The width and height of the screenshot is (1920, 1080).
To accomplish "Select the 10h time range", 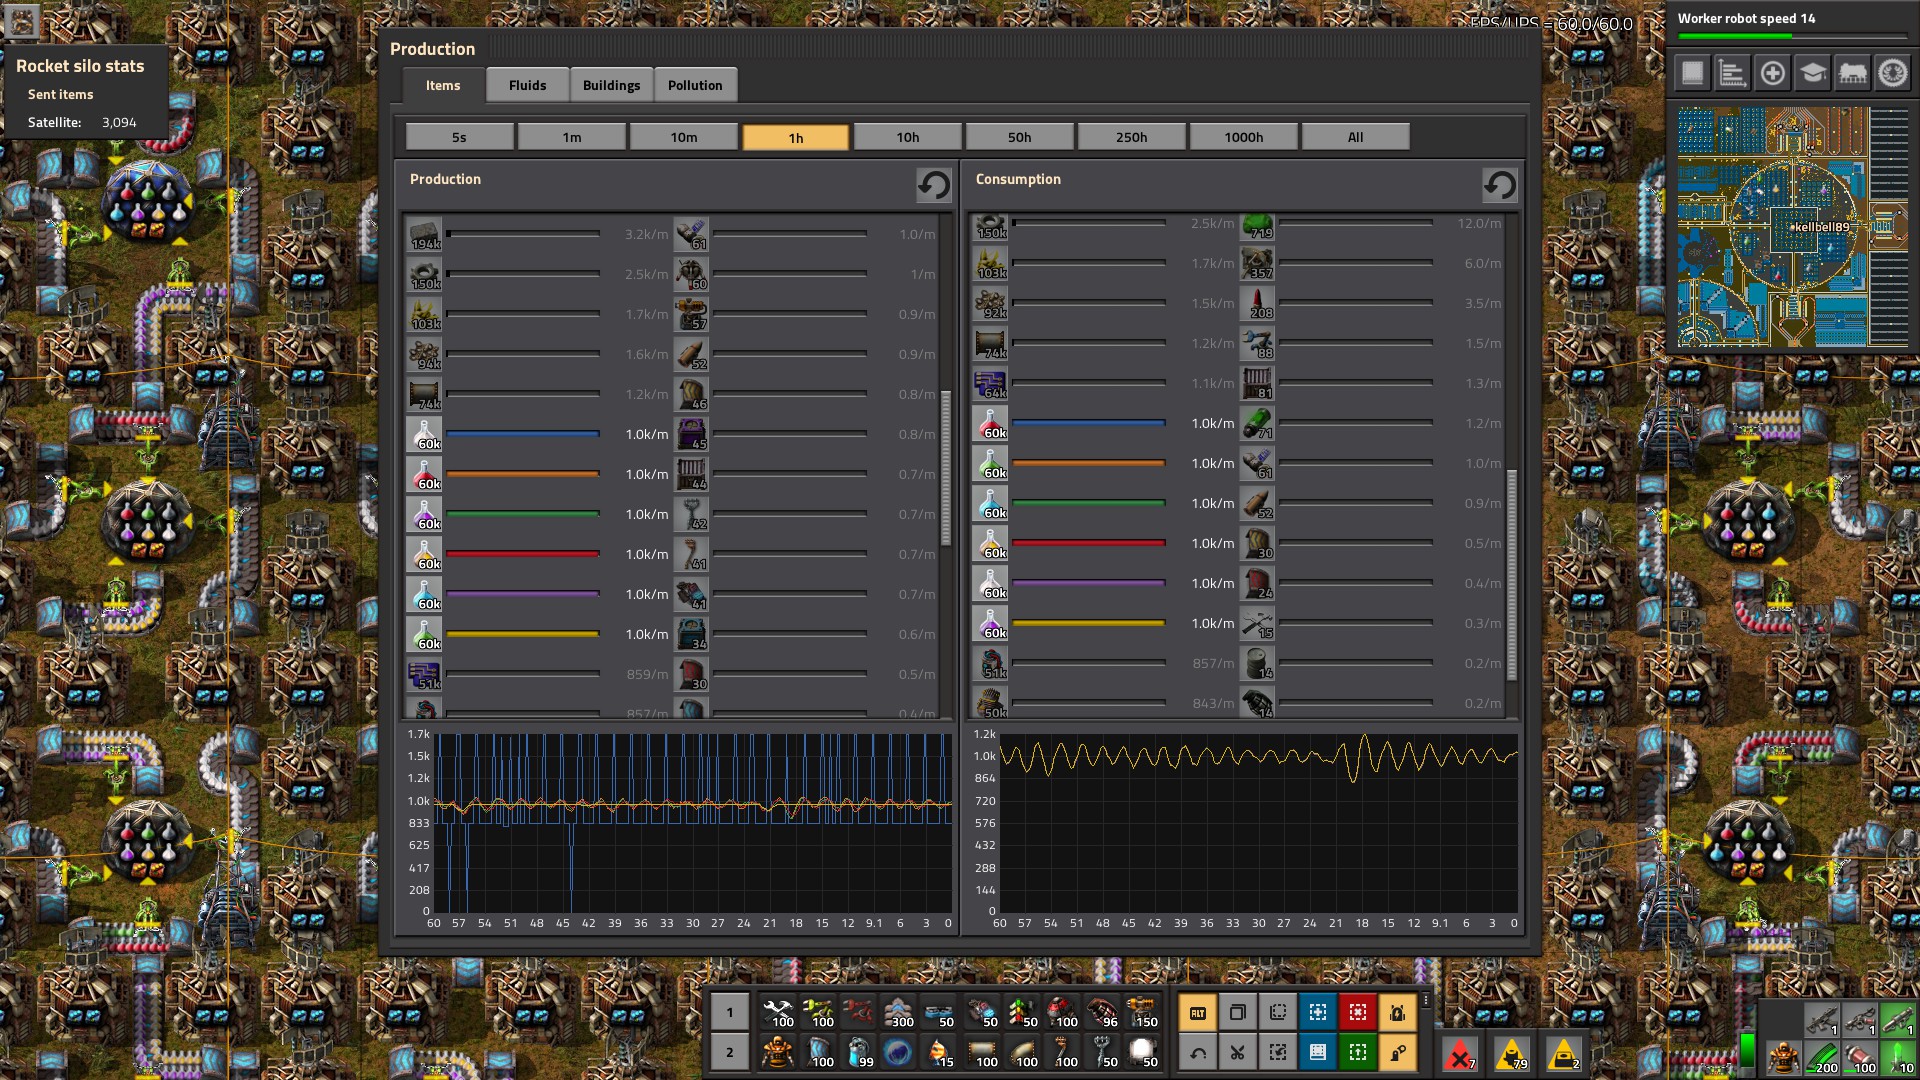I will [908, 137].
